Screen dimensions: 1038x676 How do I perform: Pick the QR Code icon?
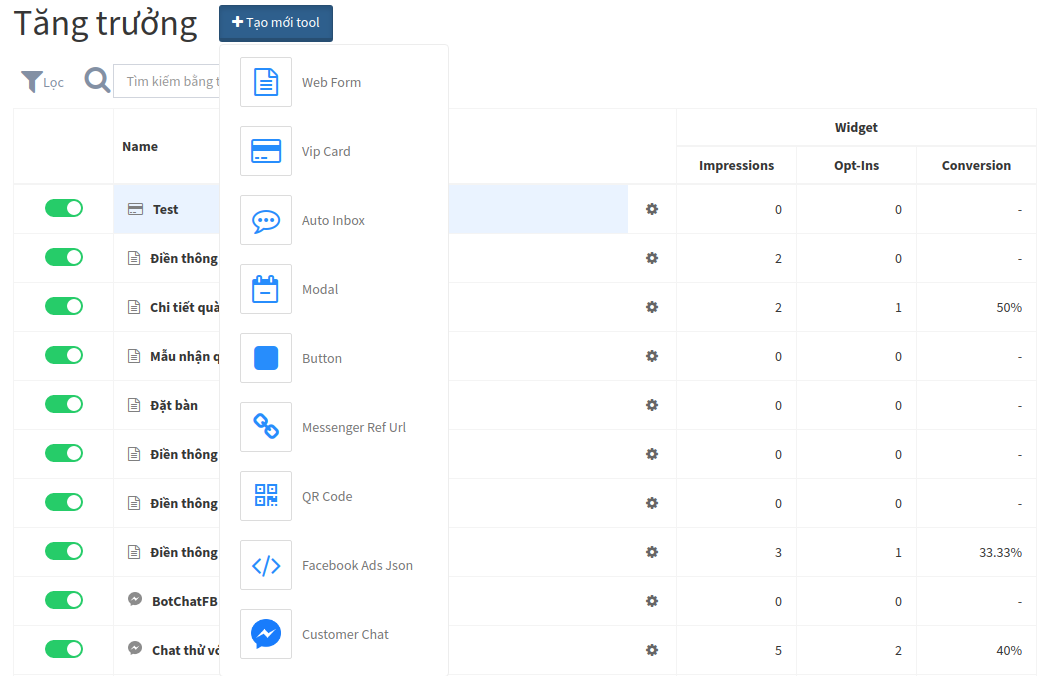click(265, 495)
